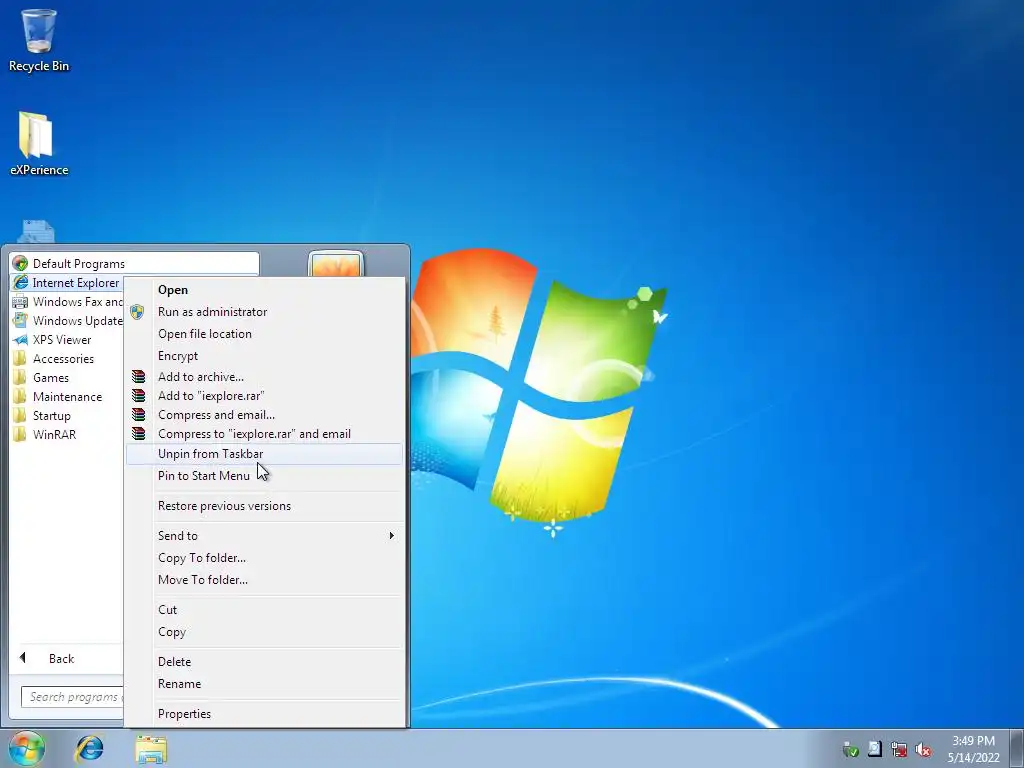Select the eXPerience folder on desktop
Screen dimensions: 1024x768
point(39,144)
